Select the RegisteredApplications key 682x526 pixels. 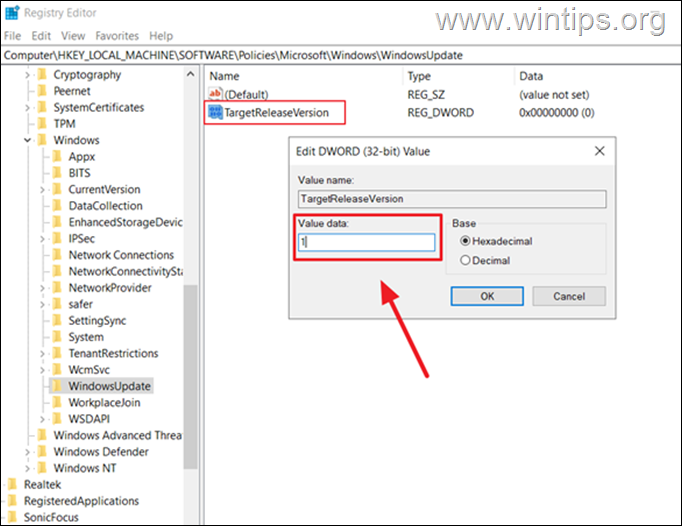point(81,501)
